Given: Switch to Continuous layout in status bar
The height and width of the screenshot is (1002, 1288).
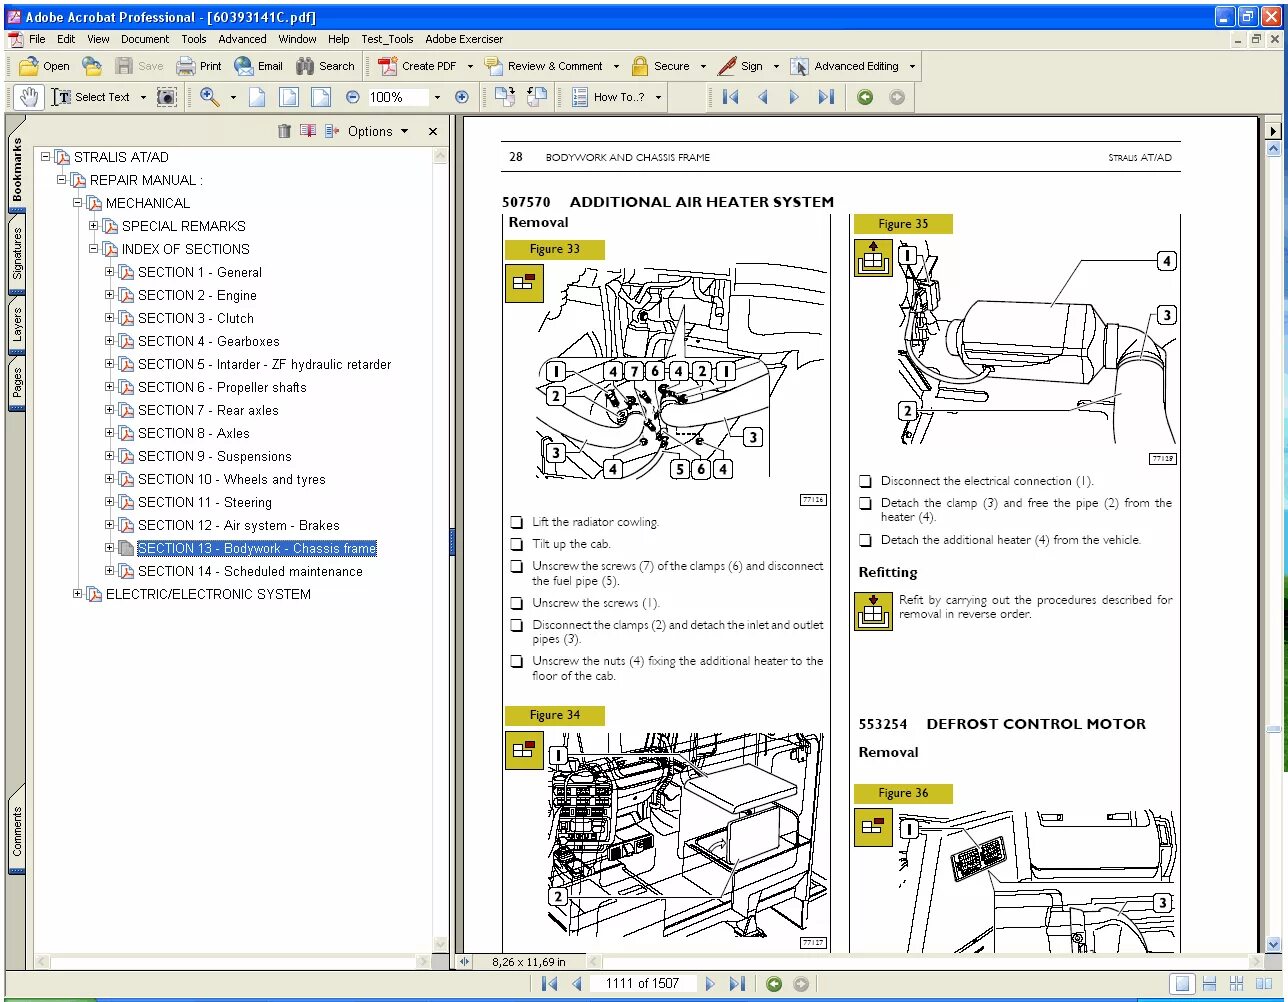Looking at the screenshot, I should point(1209,984).
